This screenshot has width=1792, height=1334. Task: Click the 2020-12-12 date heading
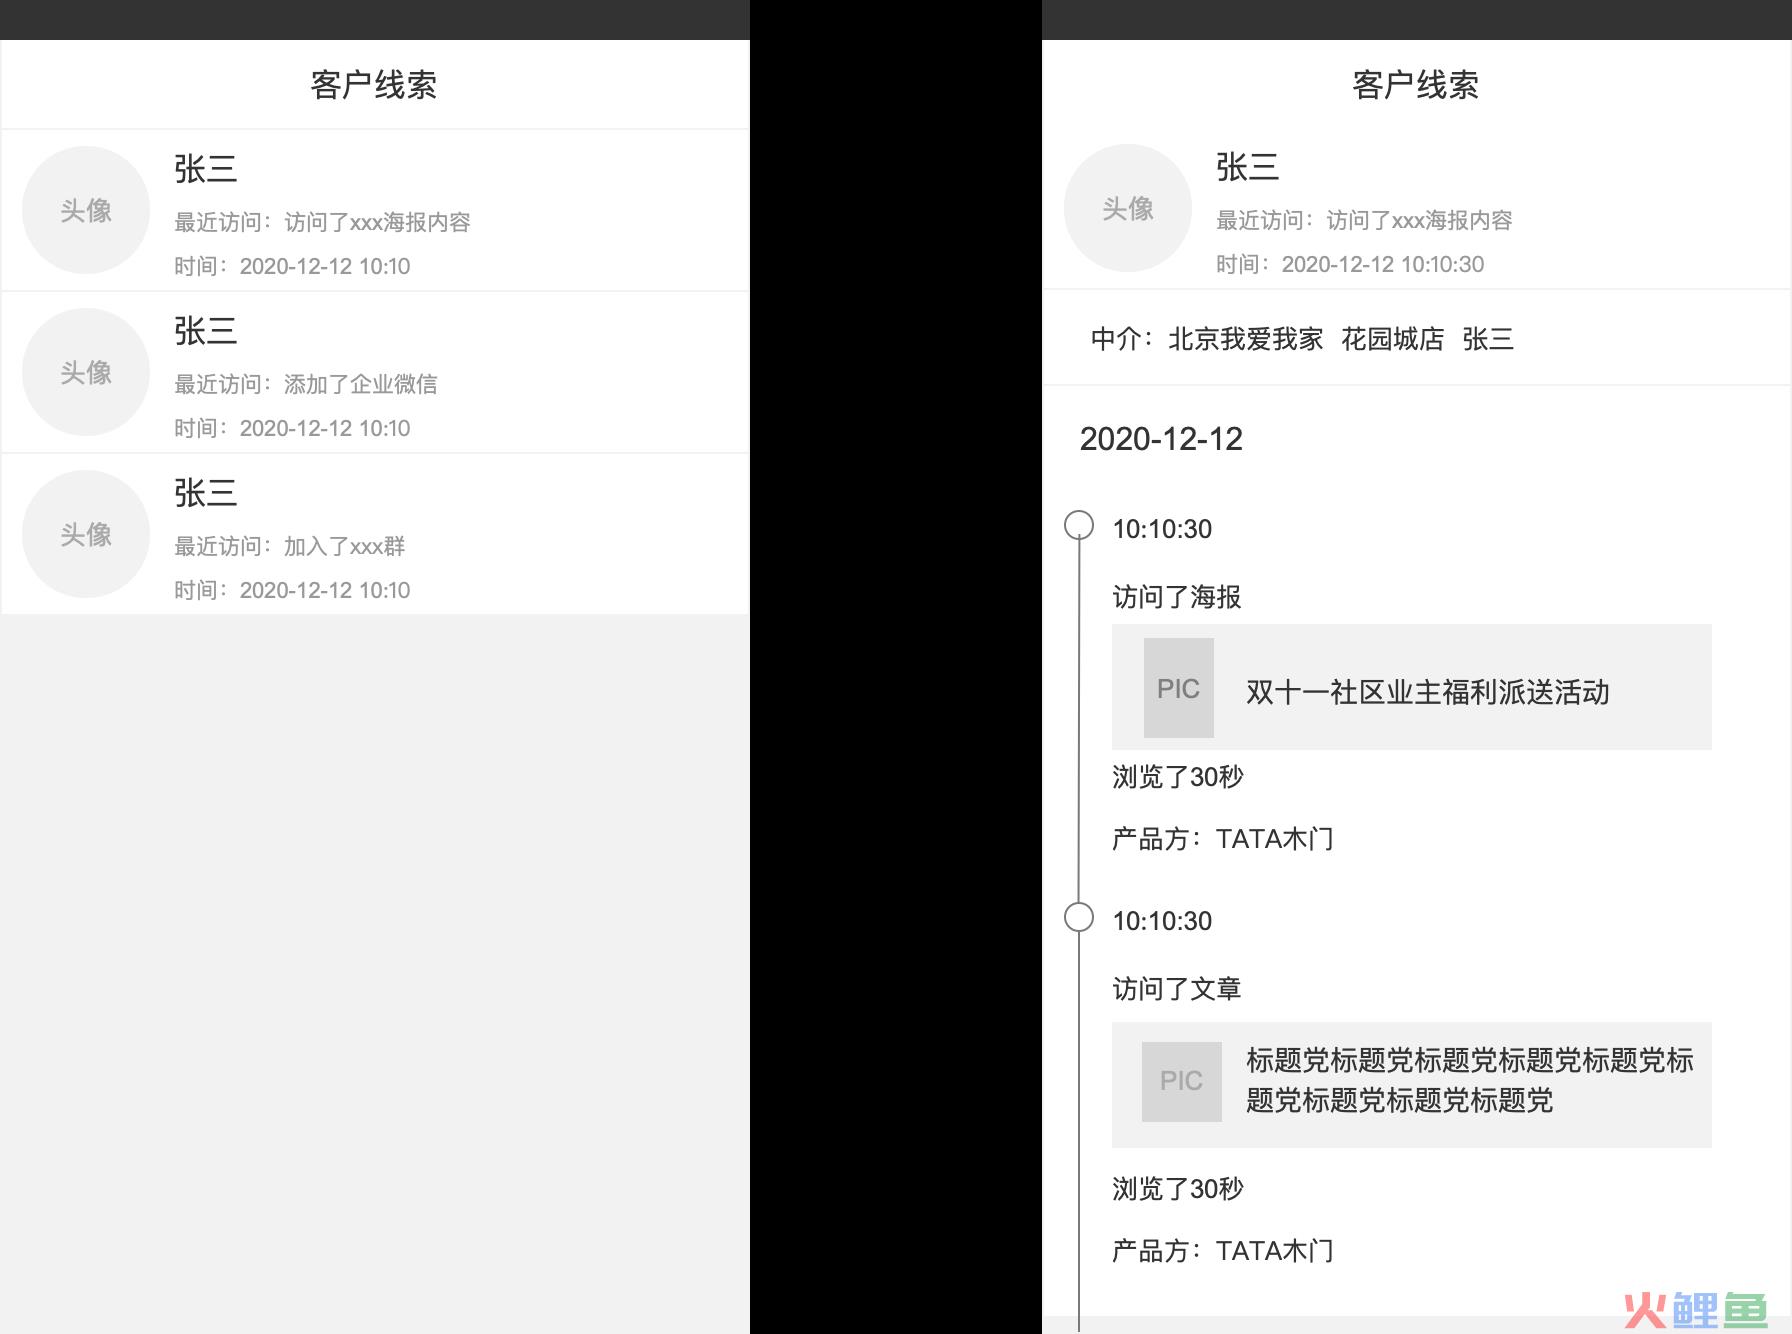pos(1161,439)
